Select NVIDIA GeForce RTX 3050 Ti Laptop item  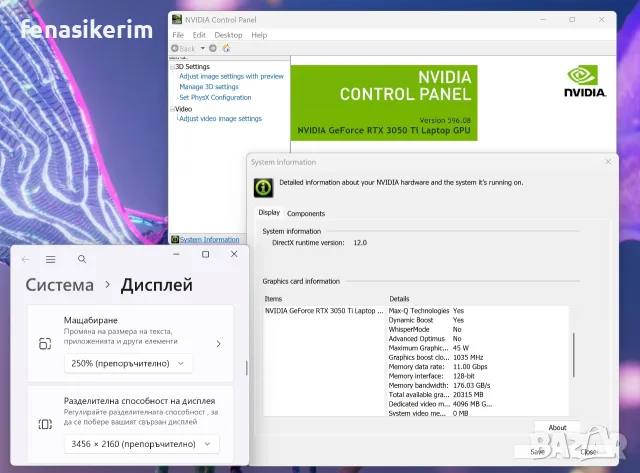[x=324, y=311]
